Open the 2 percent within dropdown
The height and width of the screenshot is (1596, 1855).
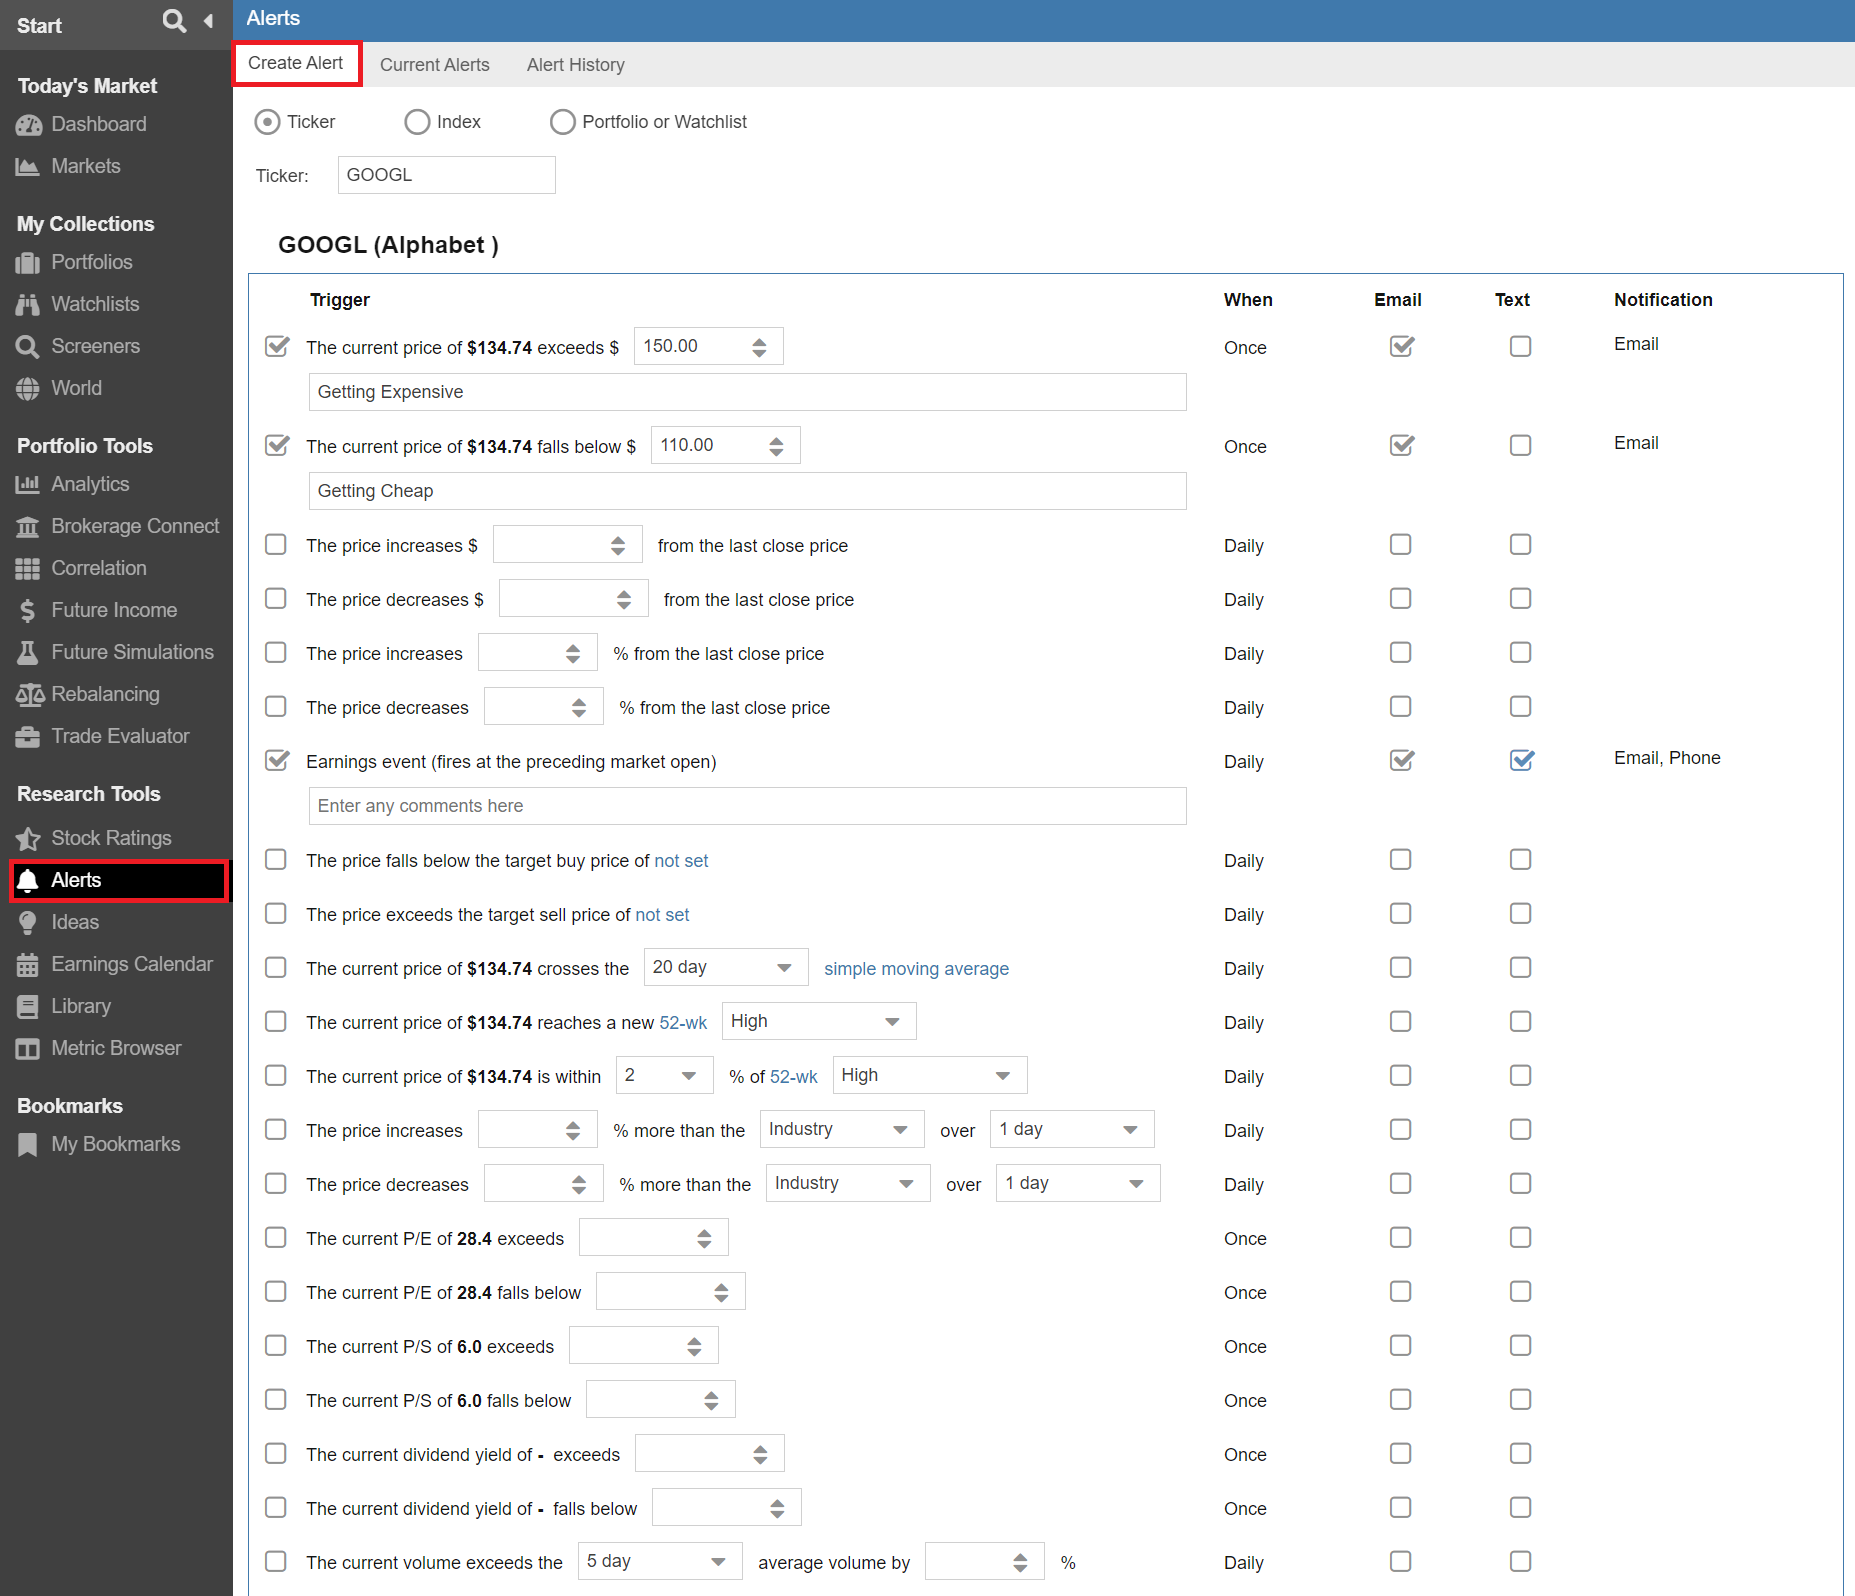click(665, 1075)
